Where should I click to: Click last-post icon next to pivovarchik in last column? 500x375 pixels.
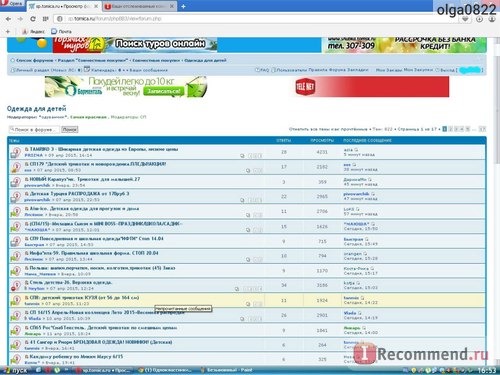[x=373, y=194]
